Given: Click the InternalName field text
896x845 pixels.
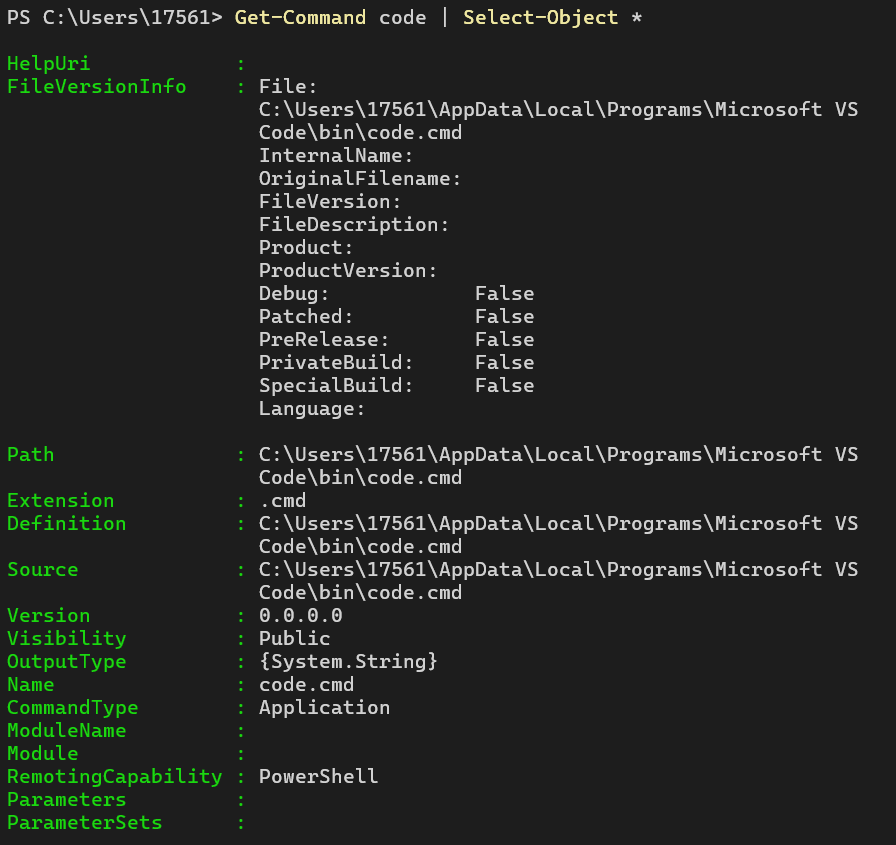Looking at the screenshot, I should point(336,156).
